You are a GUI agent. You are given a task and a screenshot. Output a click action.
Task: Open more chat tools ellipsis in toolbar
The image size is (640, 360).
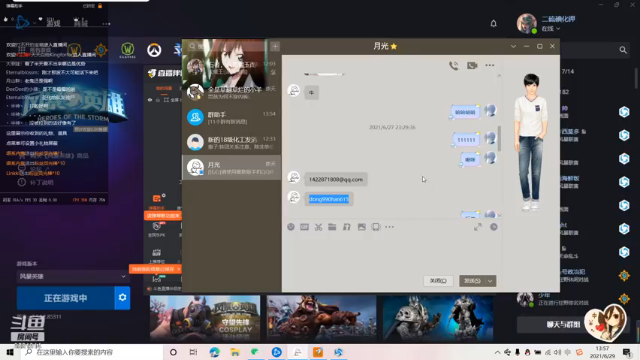tap(389, 227)
